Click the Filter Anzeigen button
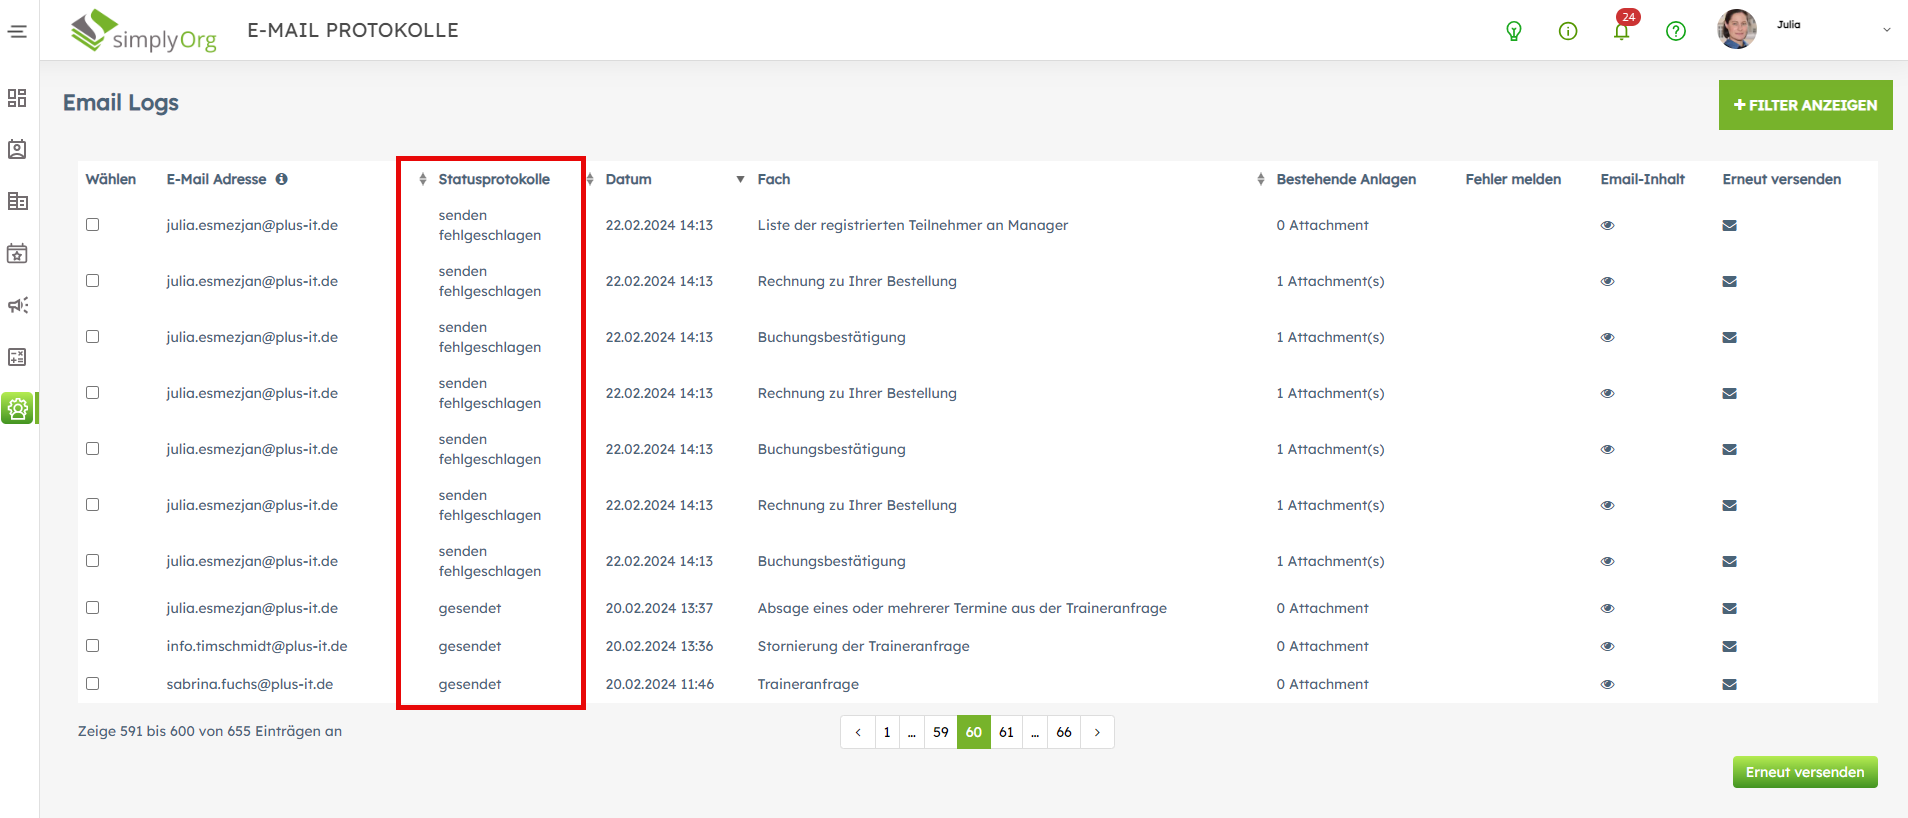 pos(1804,105)
